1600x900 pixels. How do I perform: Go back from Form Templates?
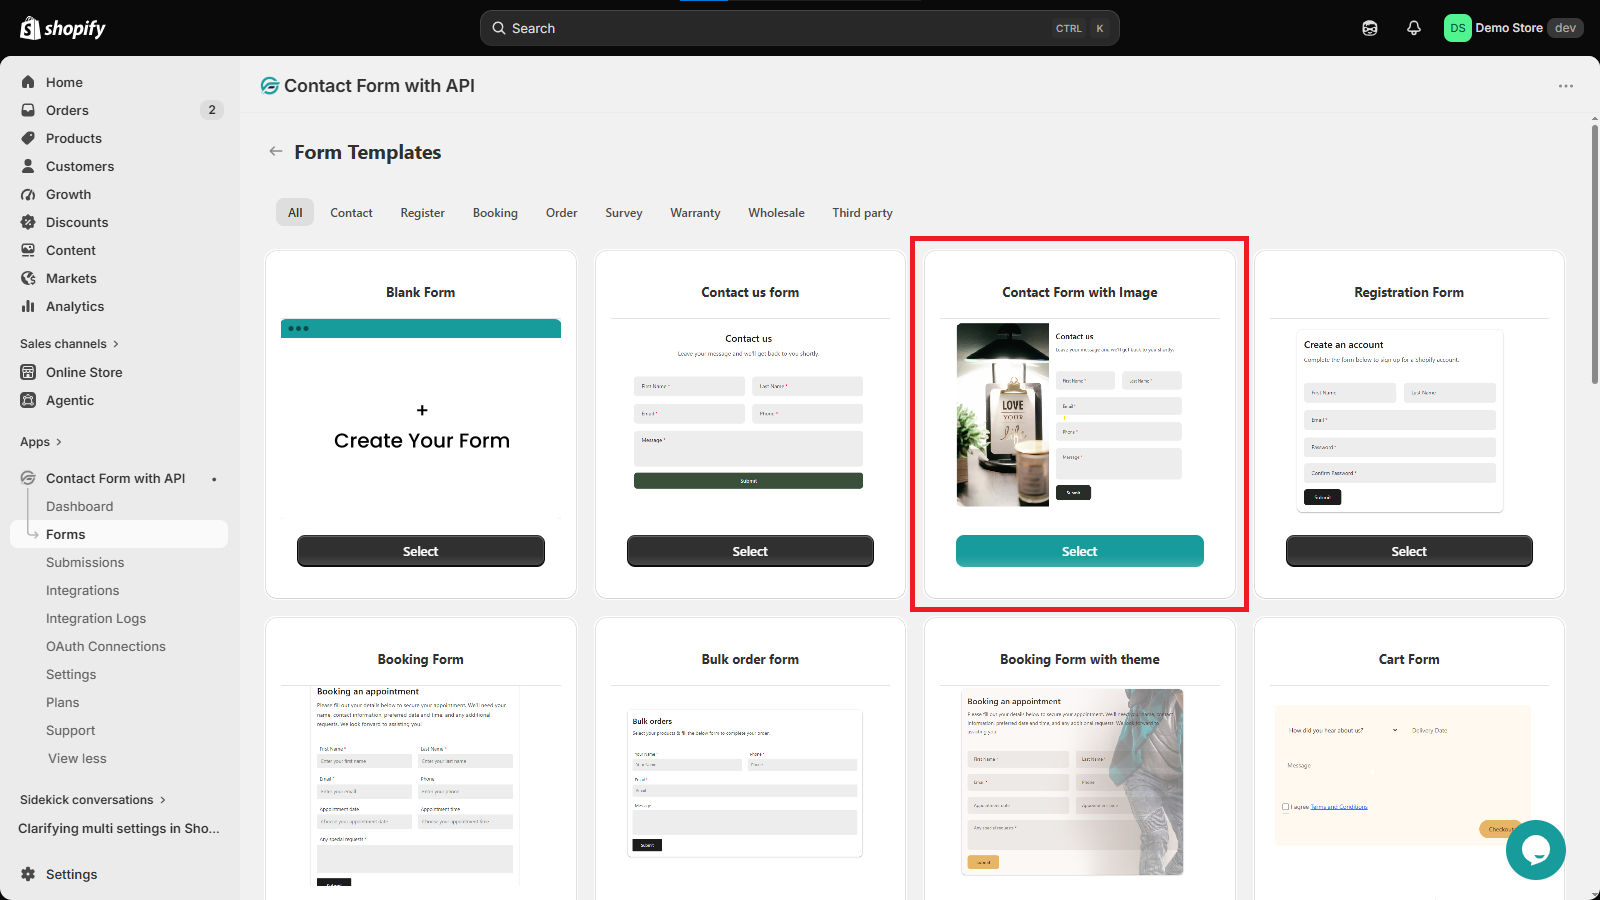click(276, 152)
